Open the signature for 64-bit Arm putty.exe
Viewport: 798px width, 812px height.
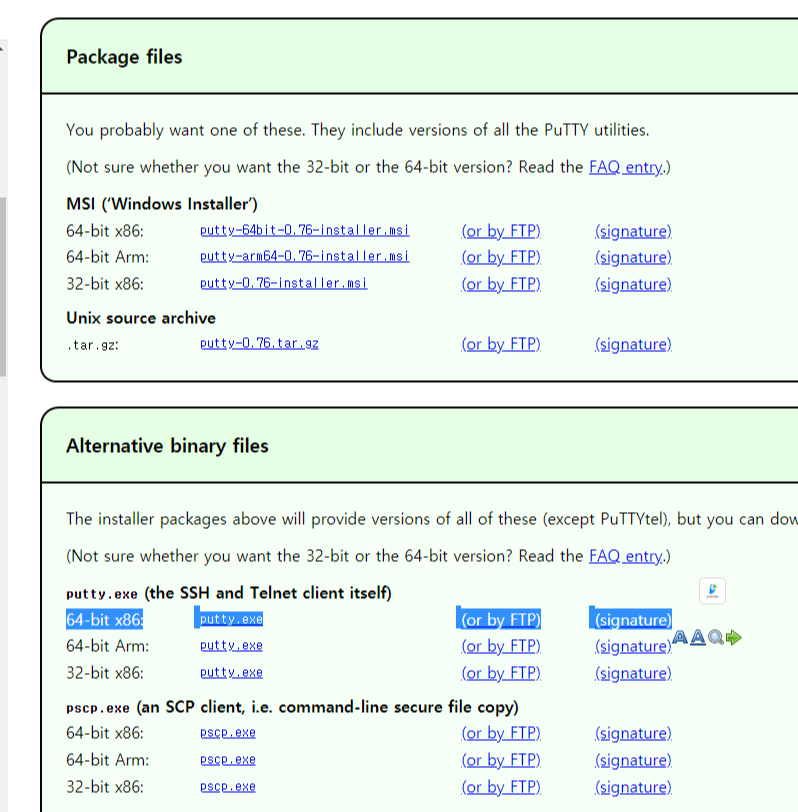633,646
